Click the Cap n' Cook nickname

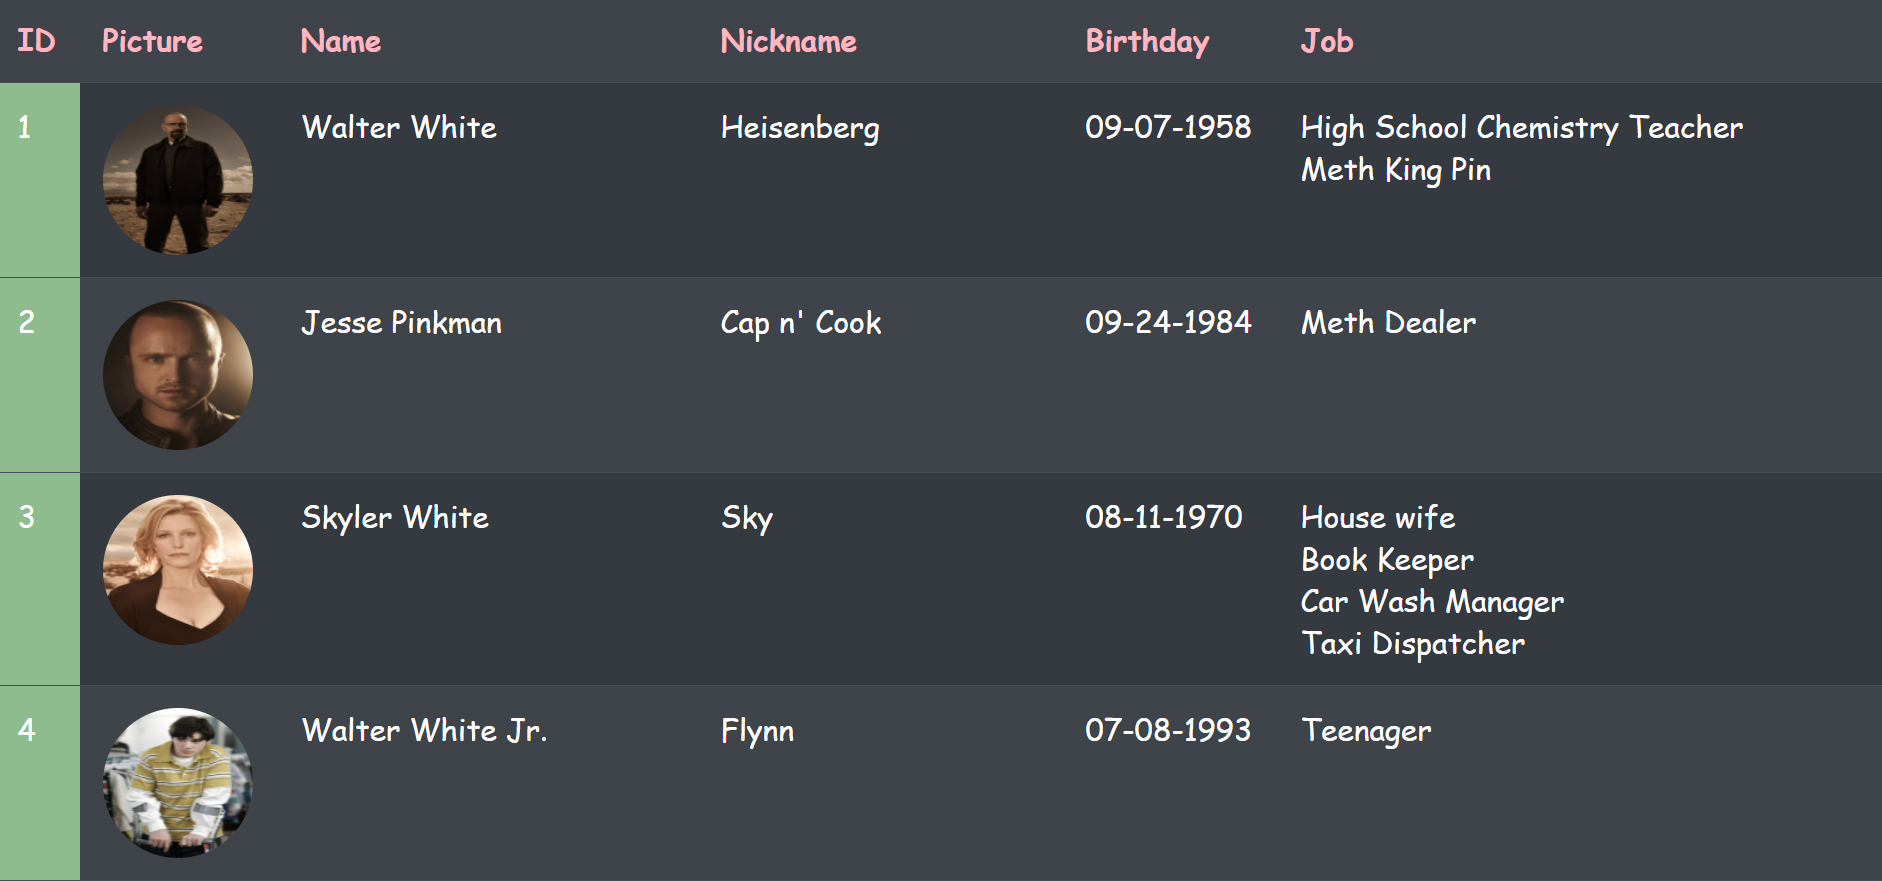pos(800,323)
